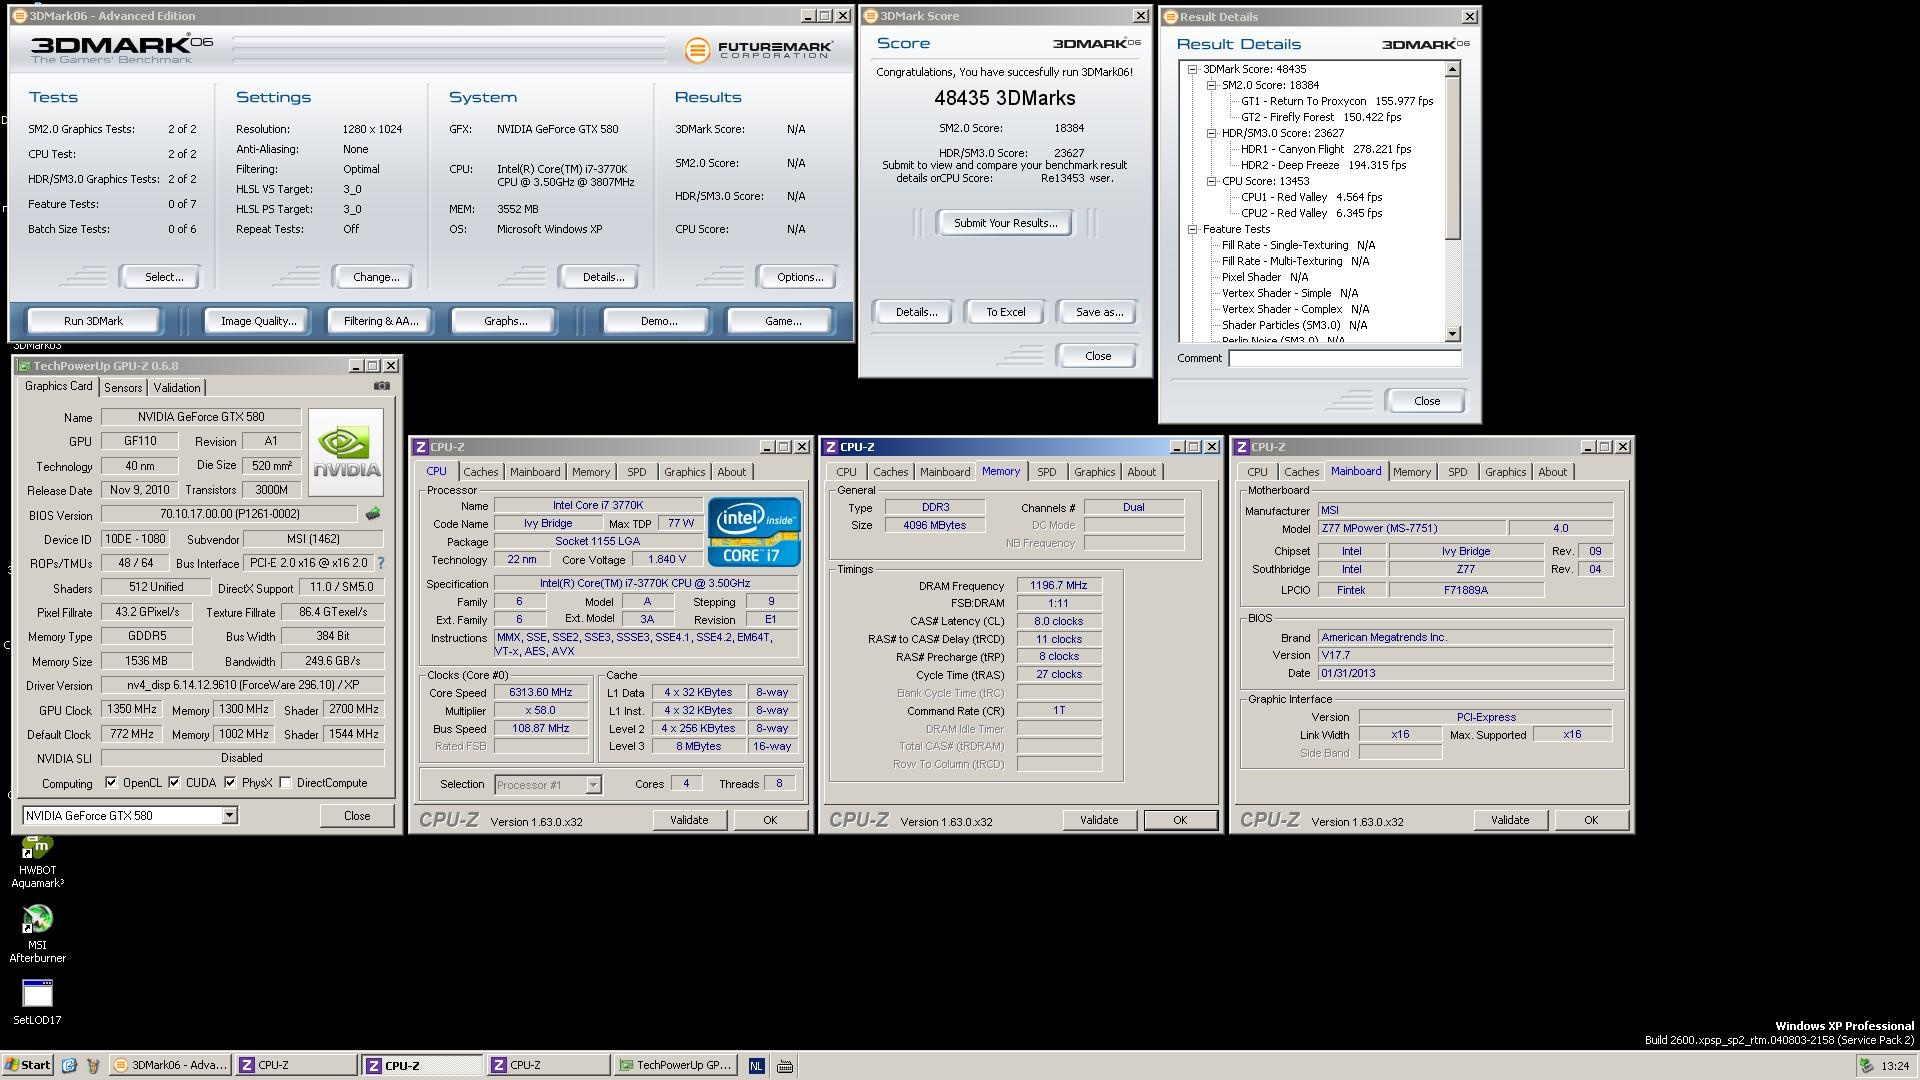Click the NVIDIA logo in GPU-Z

coord(346,452)
